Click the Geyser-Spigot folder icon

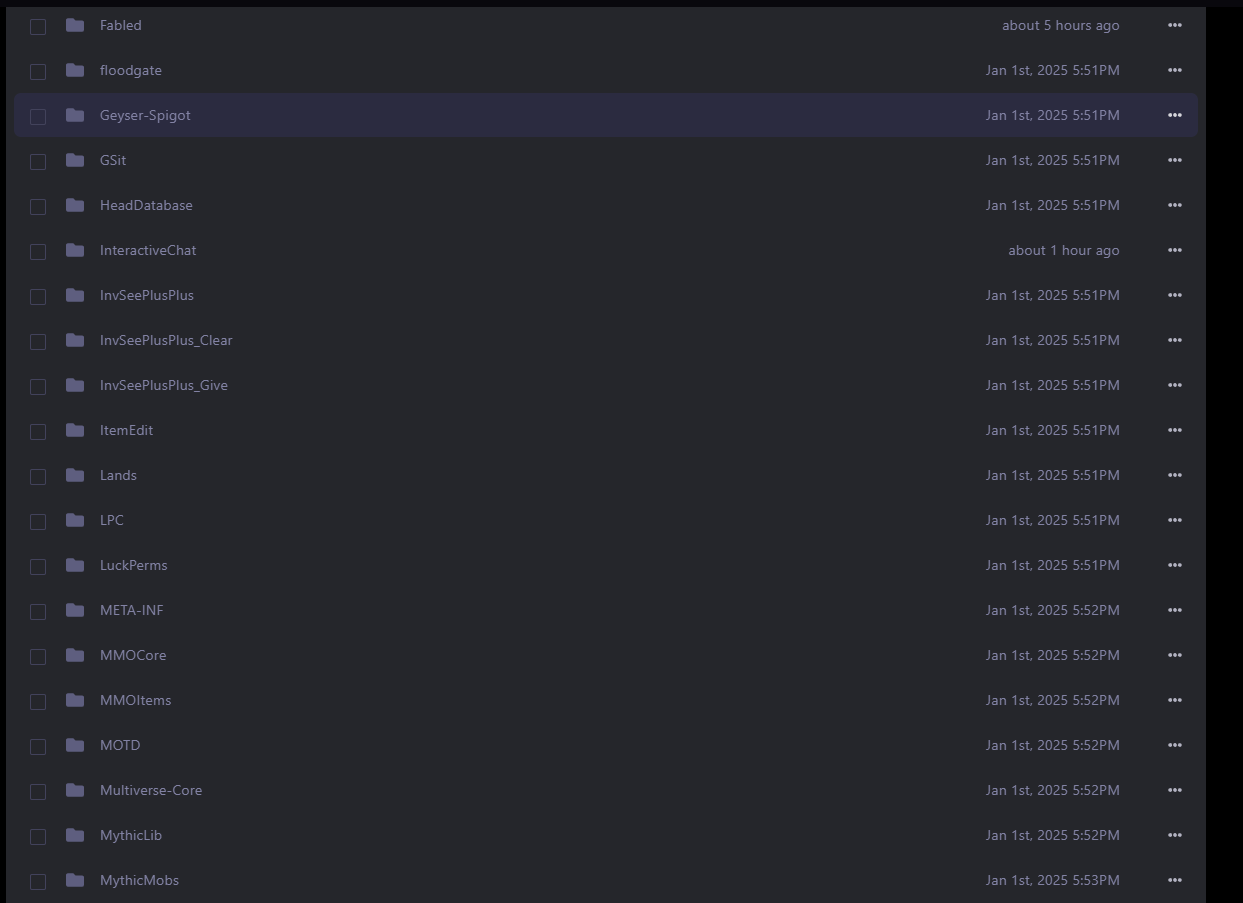coord(75,115)
